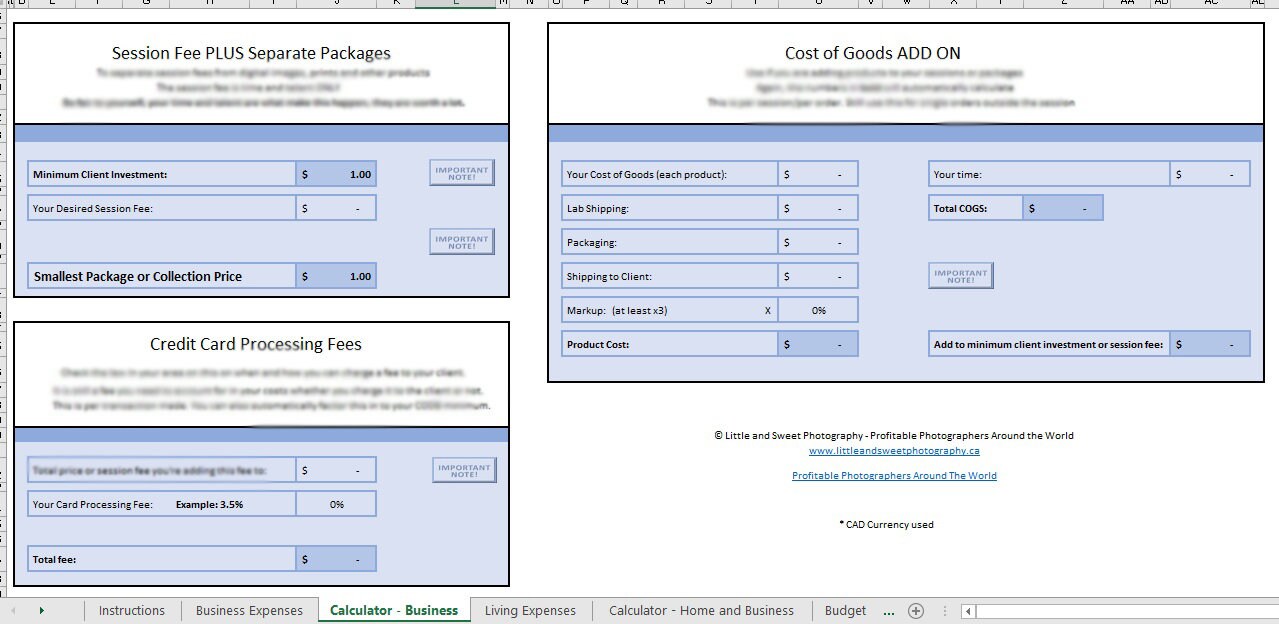Select the Budget sheet tab

pyautogui.click(x=845, y=610)
